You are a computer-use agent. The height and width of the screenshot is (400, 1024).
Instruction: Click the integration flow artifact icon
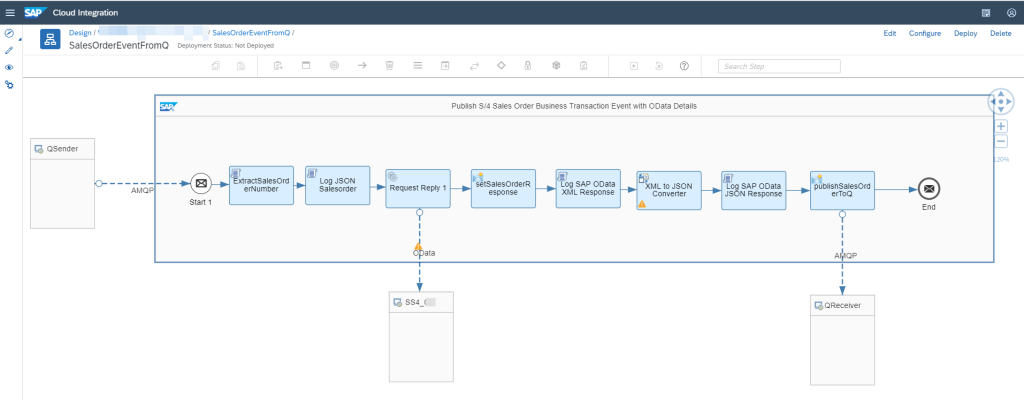pos(50,39)
